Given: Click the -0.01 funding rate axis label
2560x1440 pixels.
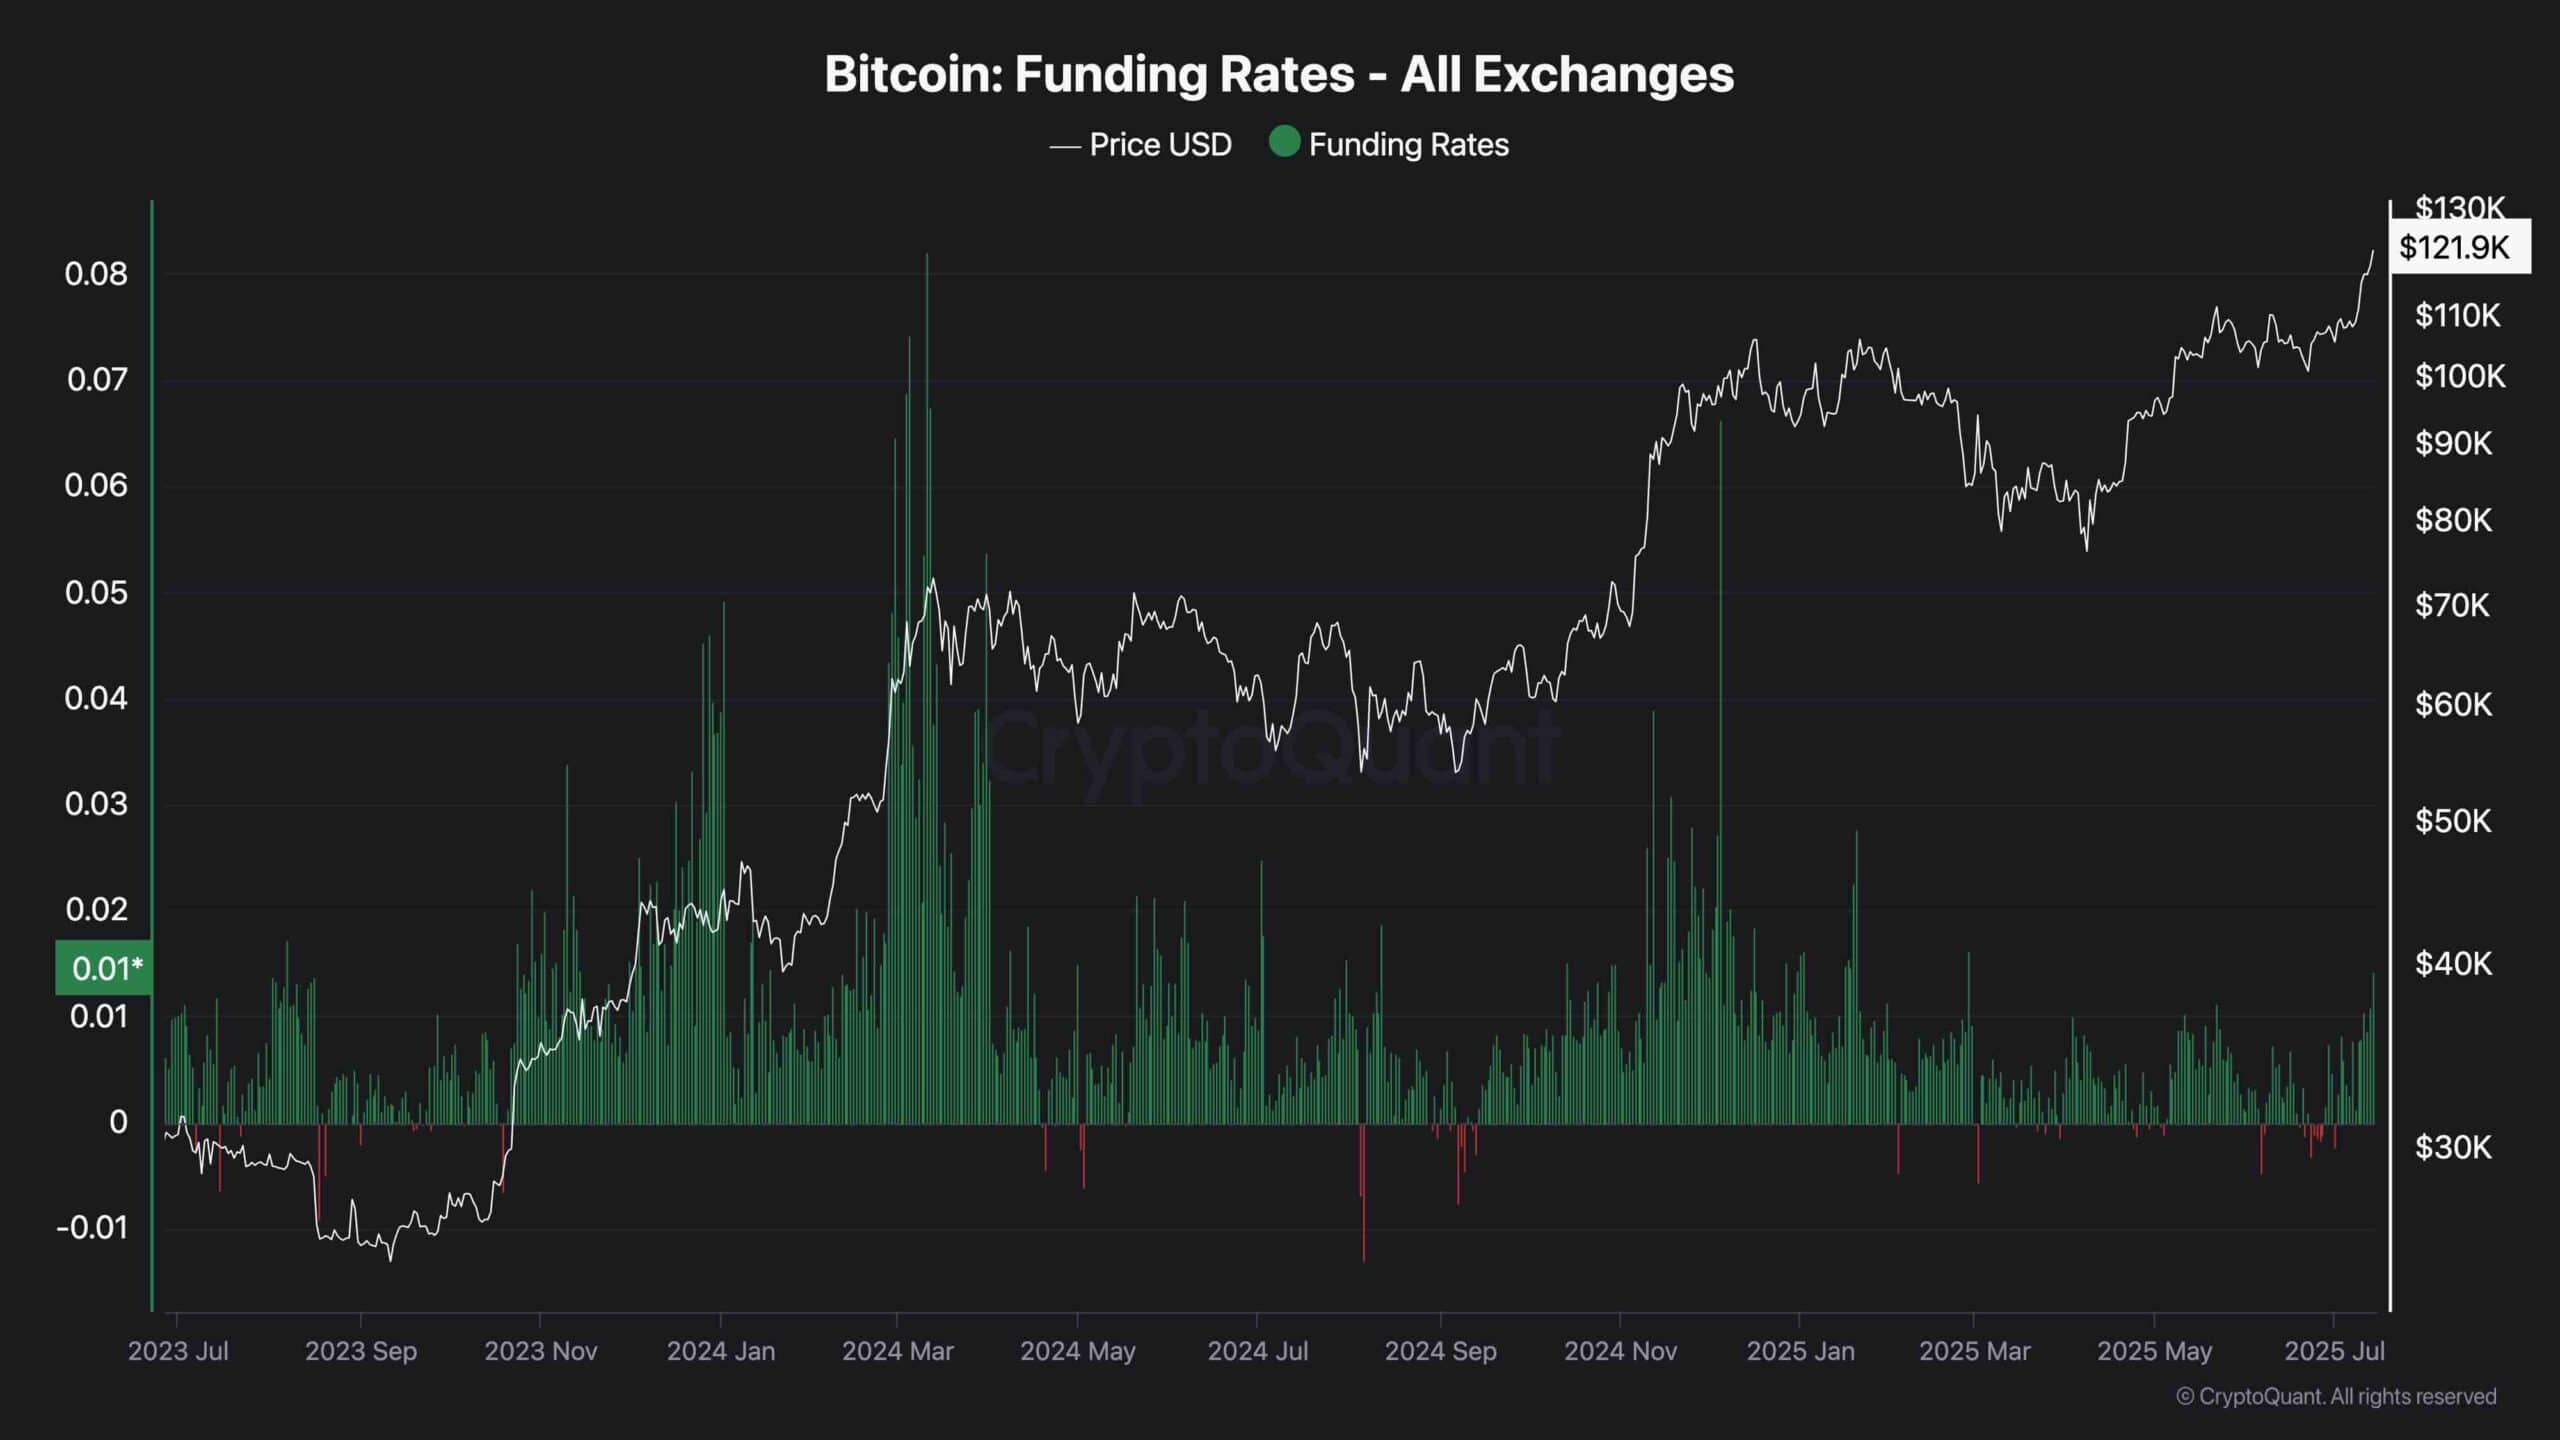Looking at the screenshot, I should point(92,1228).
